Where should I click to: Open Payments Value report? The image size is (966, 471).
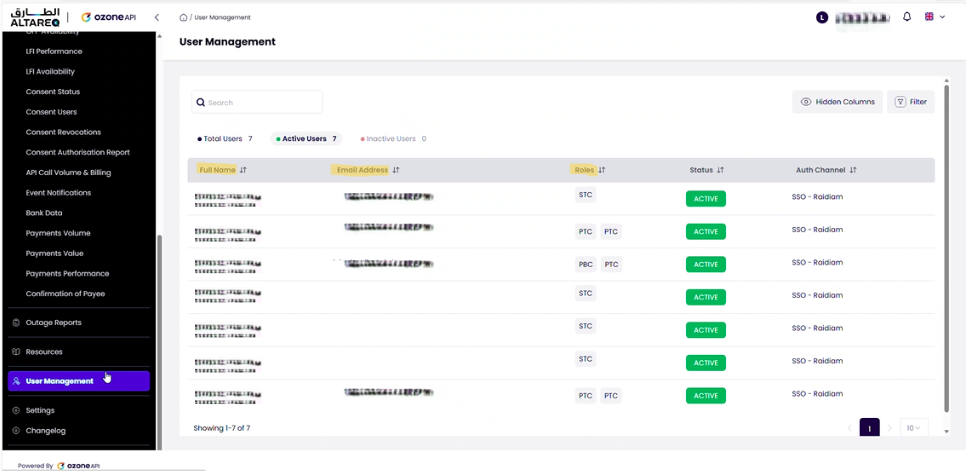coord(54,254)
